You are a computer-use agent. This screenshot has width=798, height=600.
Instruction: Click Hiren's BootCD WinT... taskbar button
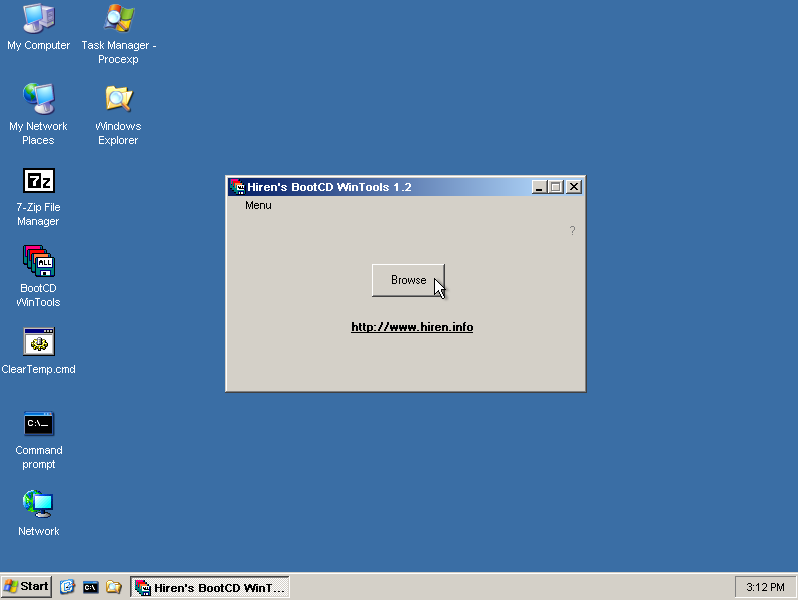[x=210, y=587]
